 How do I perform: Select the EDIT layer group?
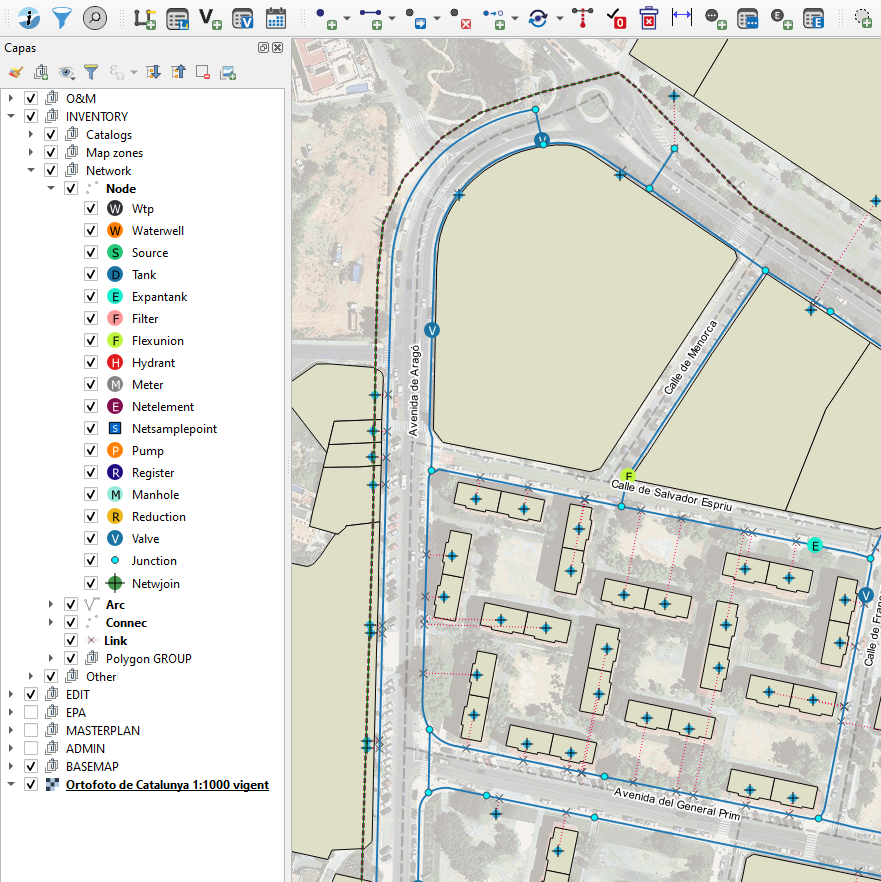pos(78,695)
